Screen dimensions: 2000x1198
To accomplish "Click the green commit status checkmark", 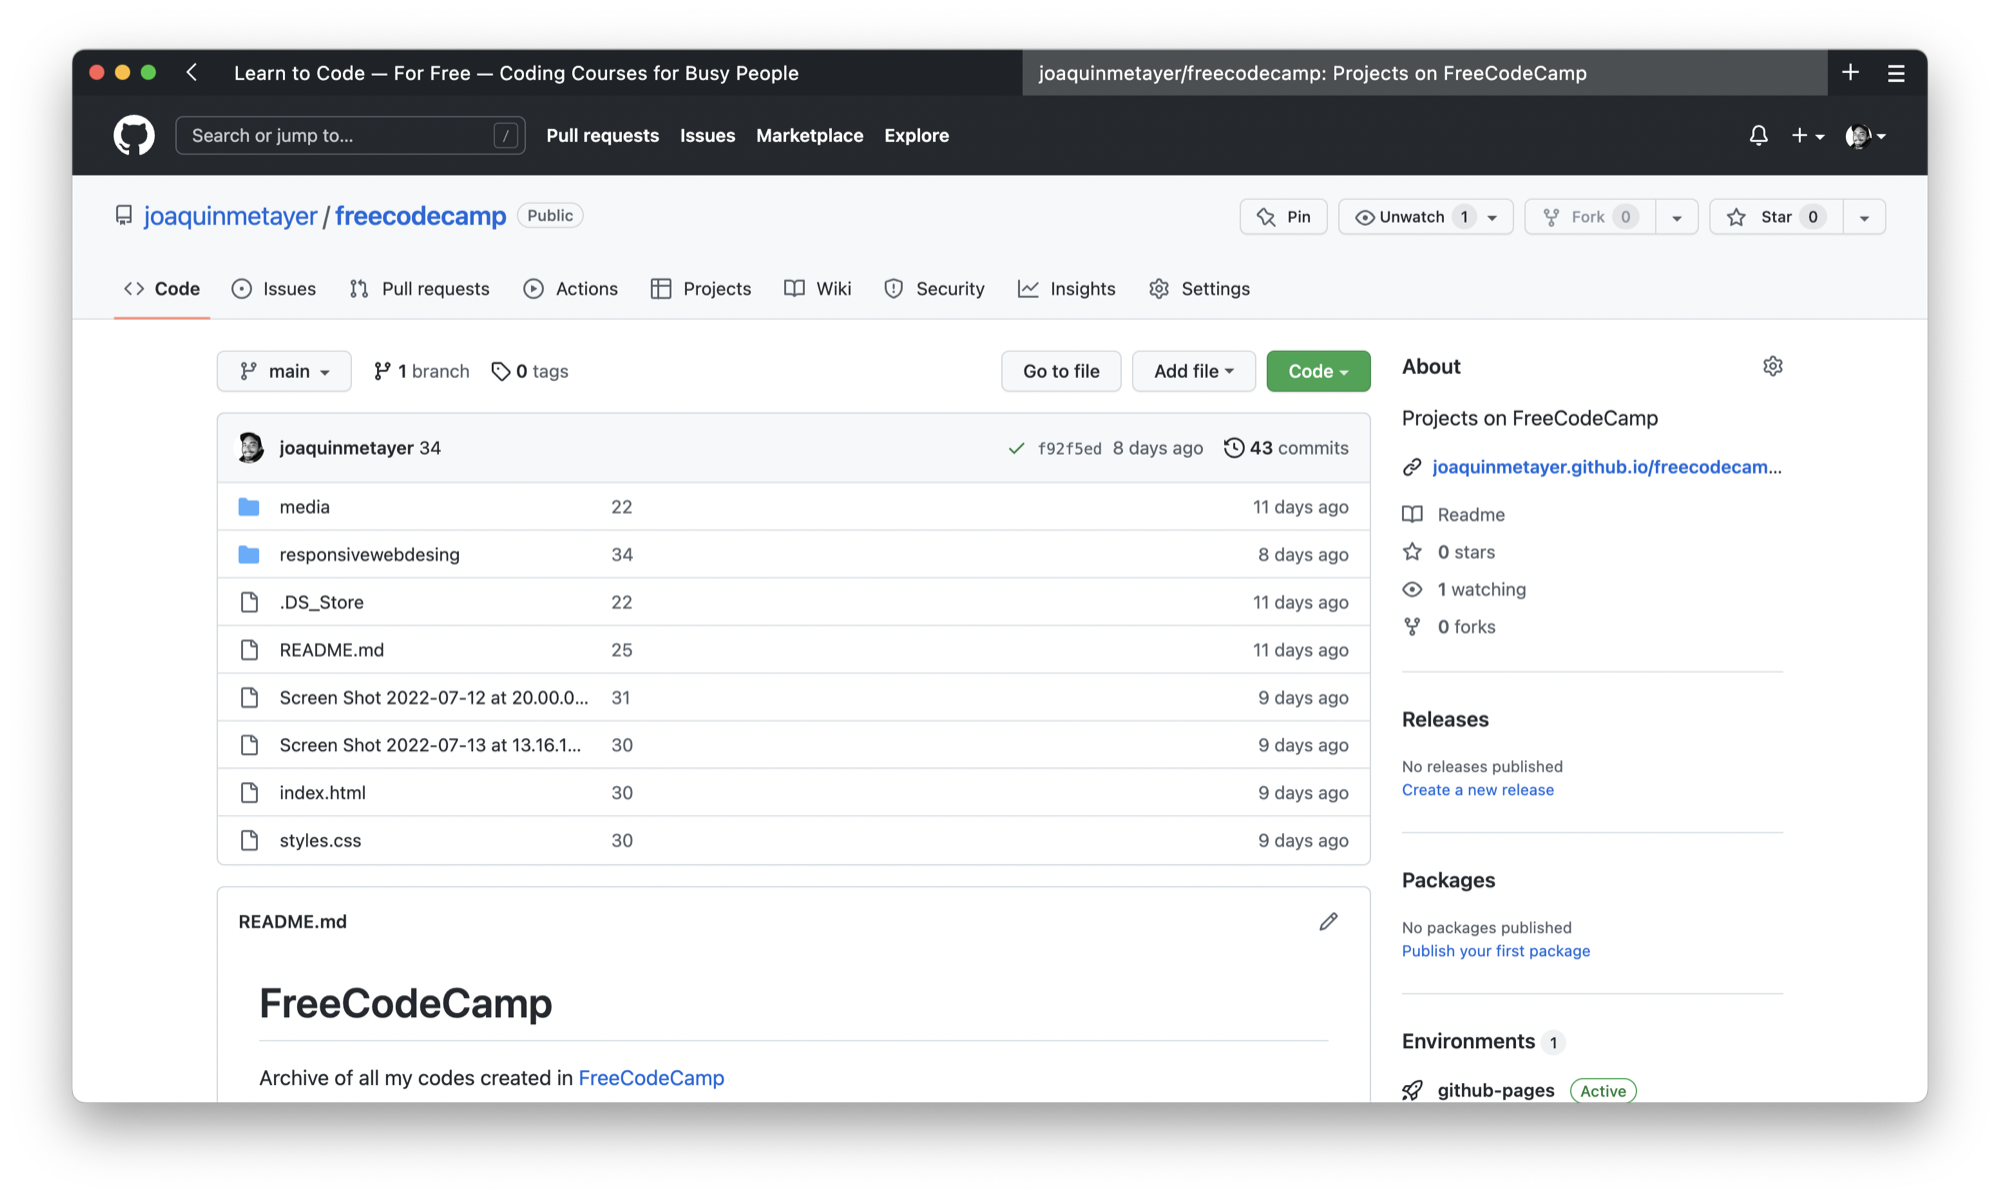I will (1016, 448).
